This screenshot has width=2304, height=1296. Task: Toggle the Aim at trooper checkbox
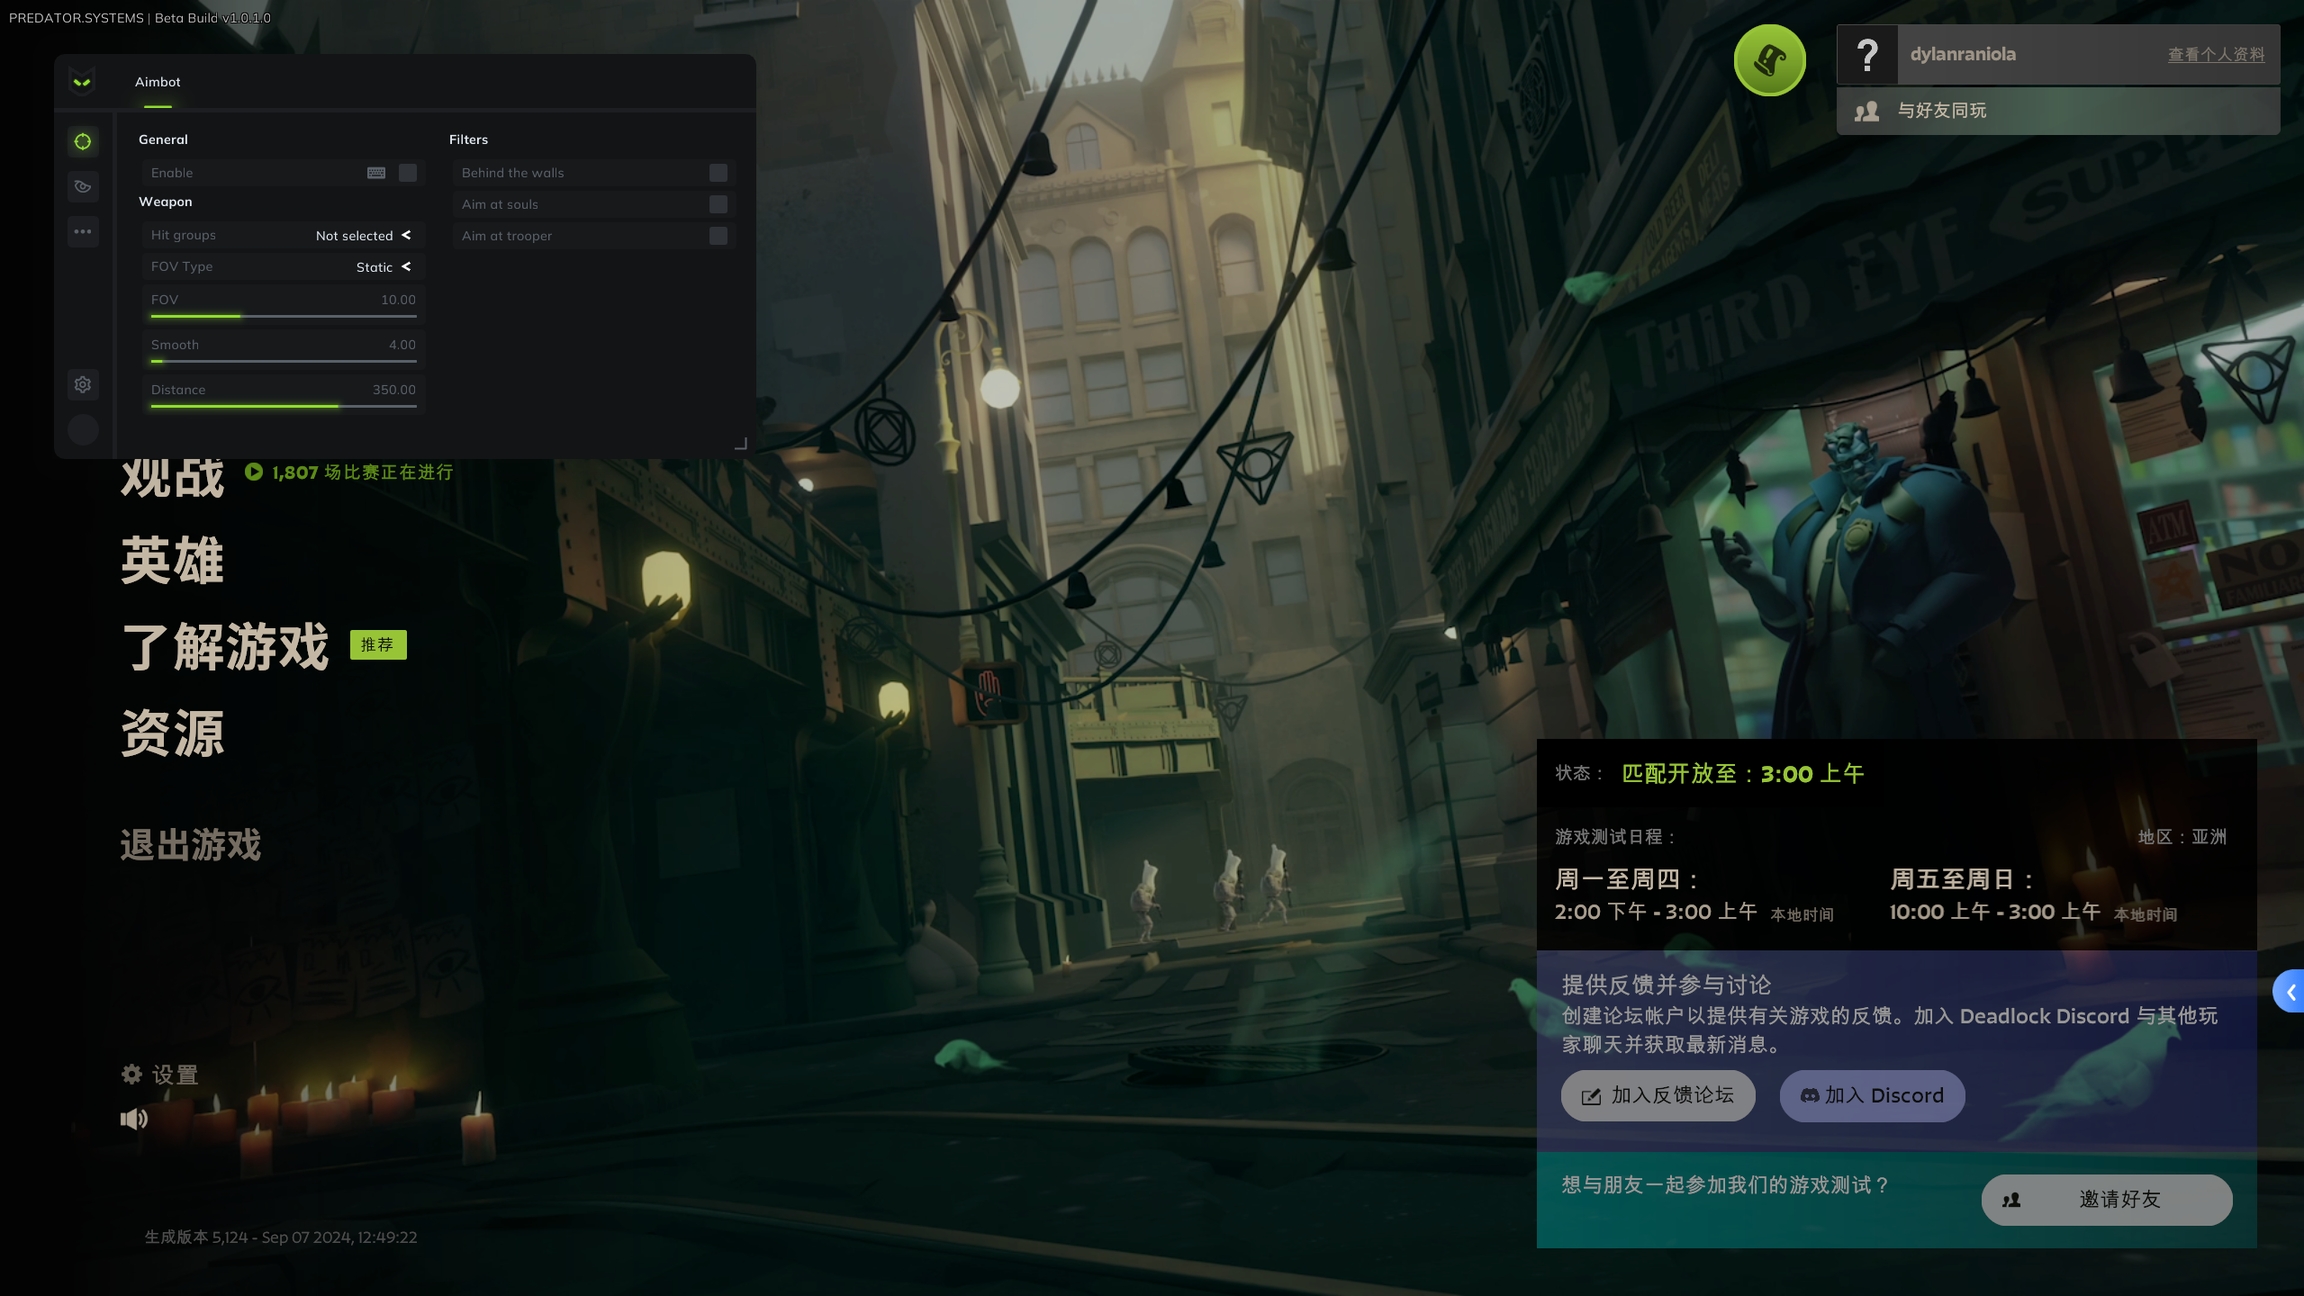click(x=718, y=236)
